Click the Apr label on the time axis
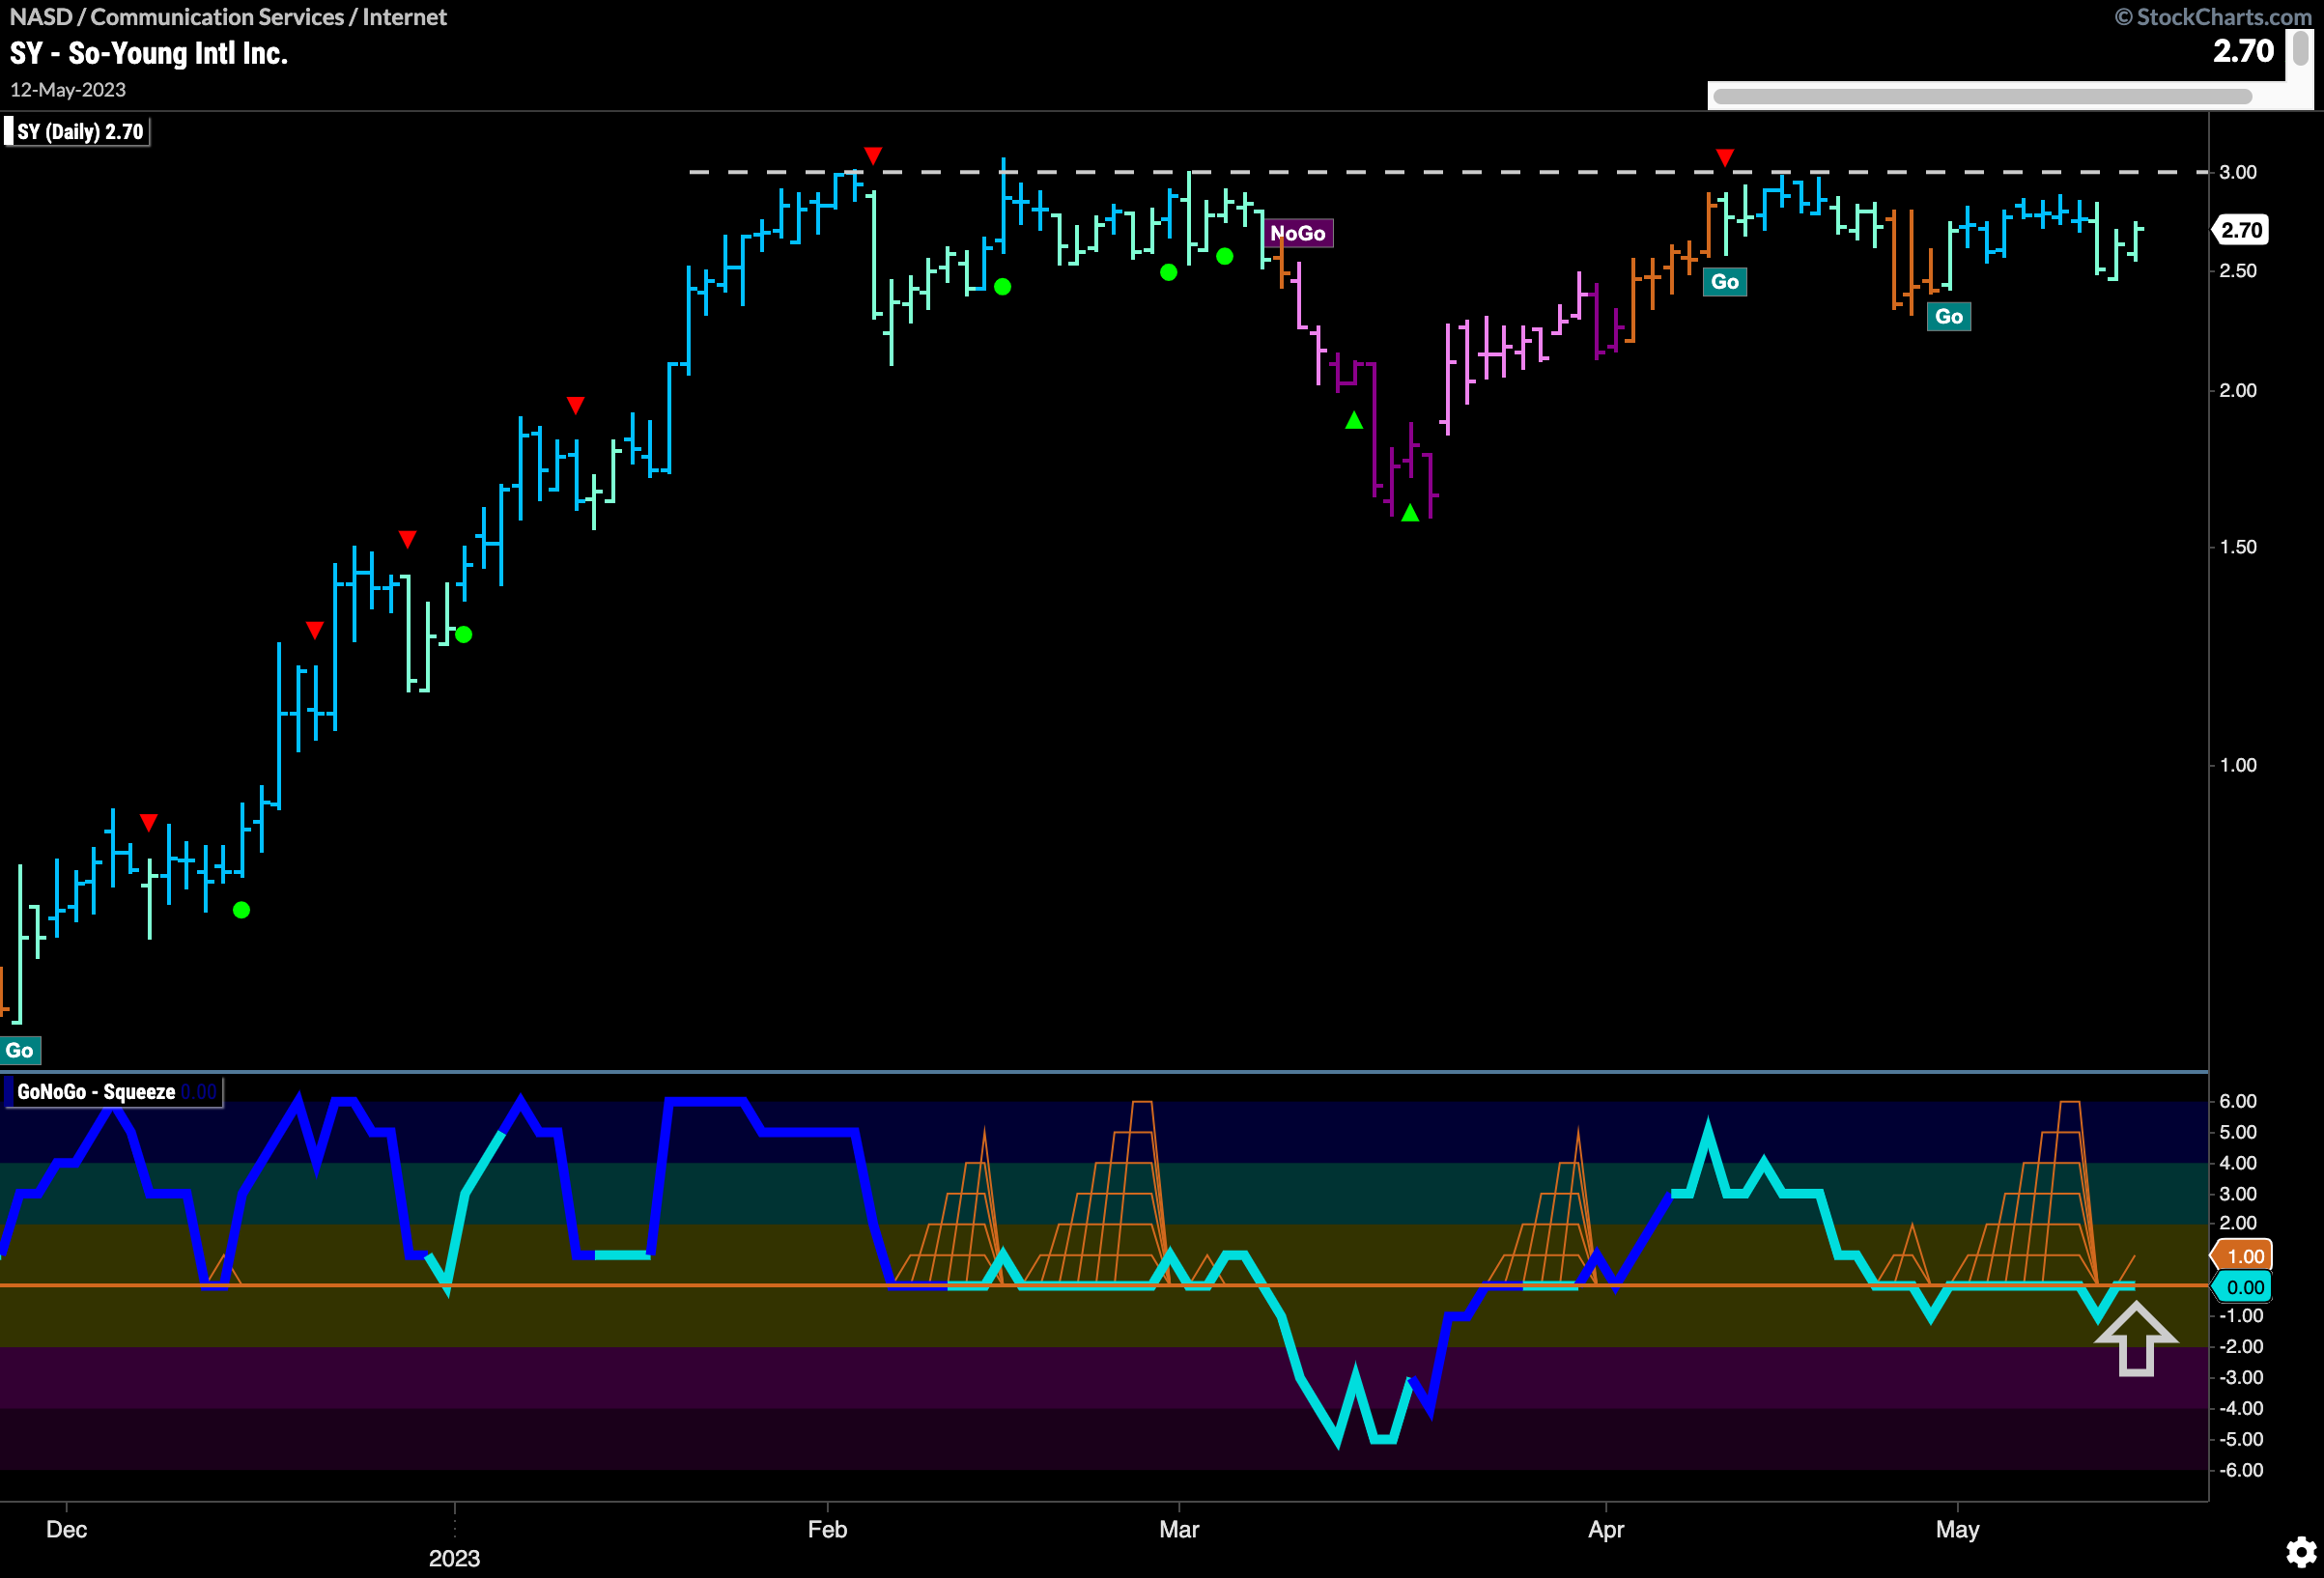The height and width of the screenshot is (1578, 2324). tap(1606, 1529)
